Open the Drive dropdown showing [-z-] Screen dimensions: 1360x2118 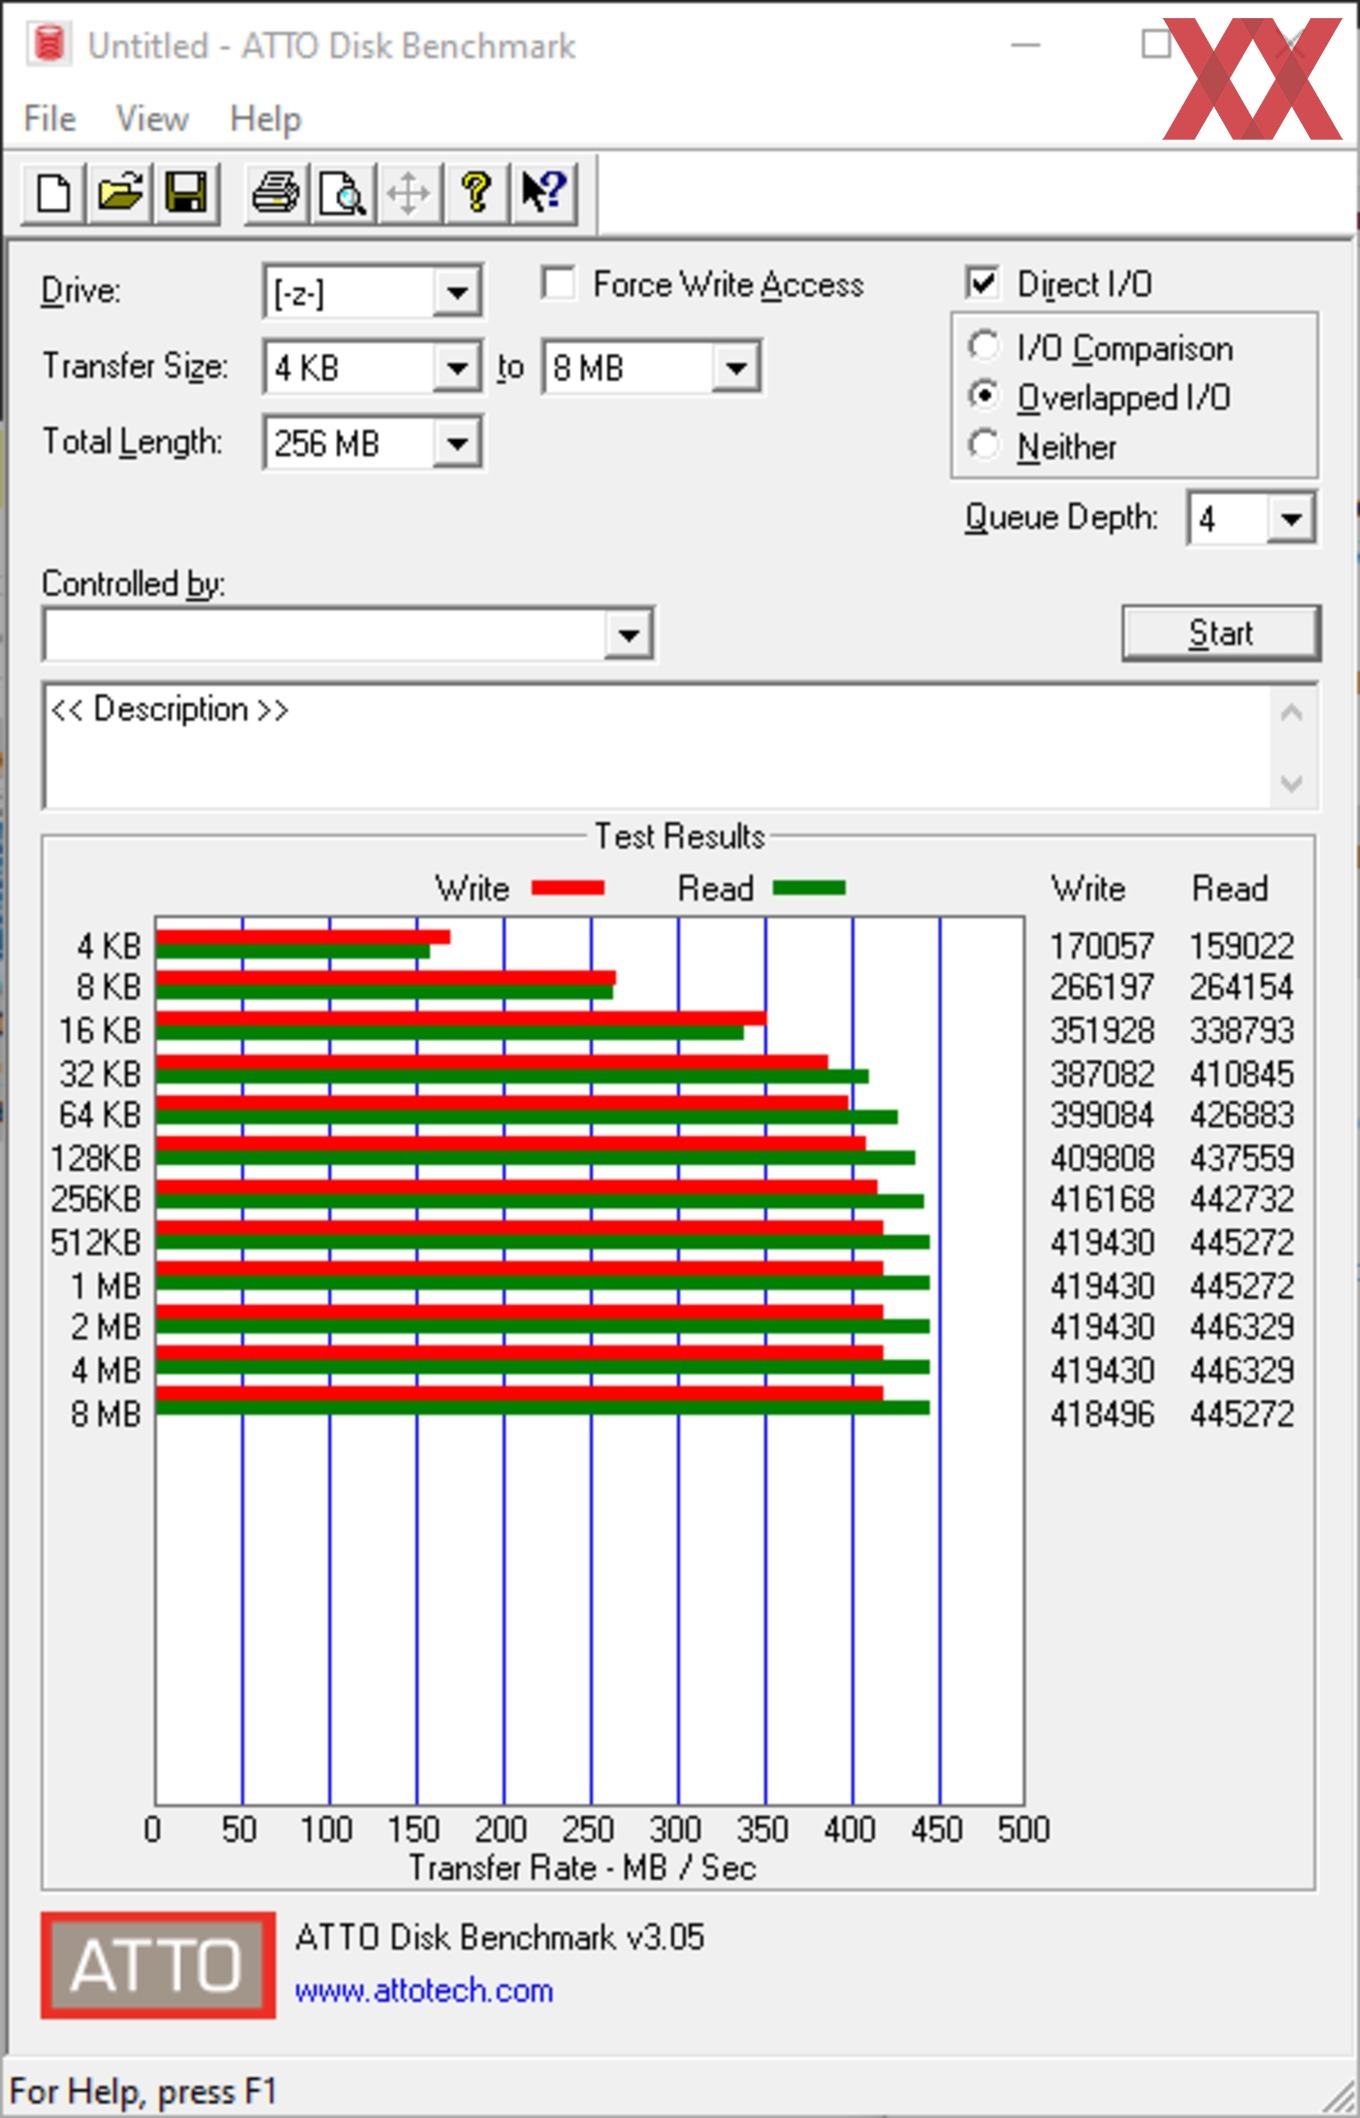pyautogui.click(x=372, y=292)
